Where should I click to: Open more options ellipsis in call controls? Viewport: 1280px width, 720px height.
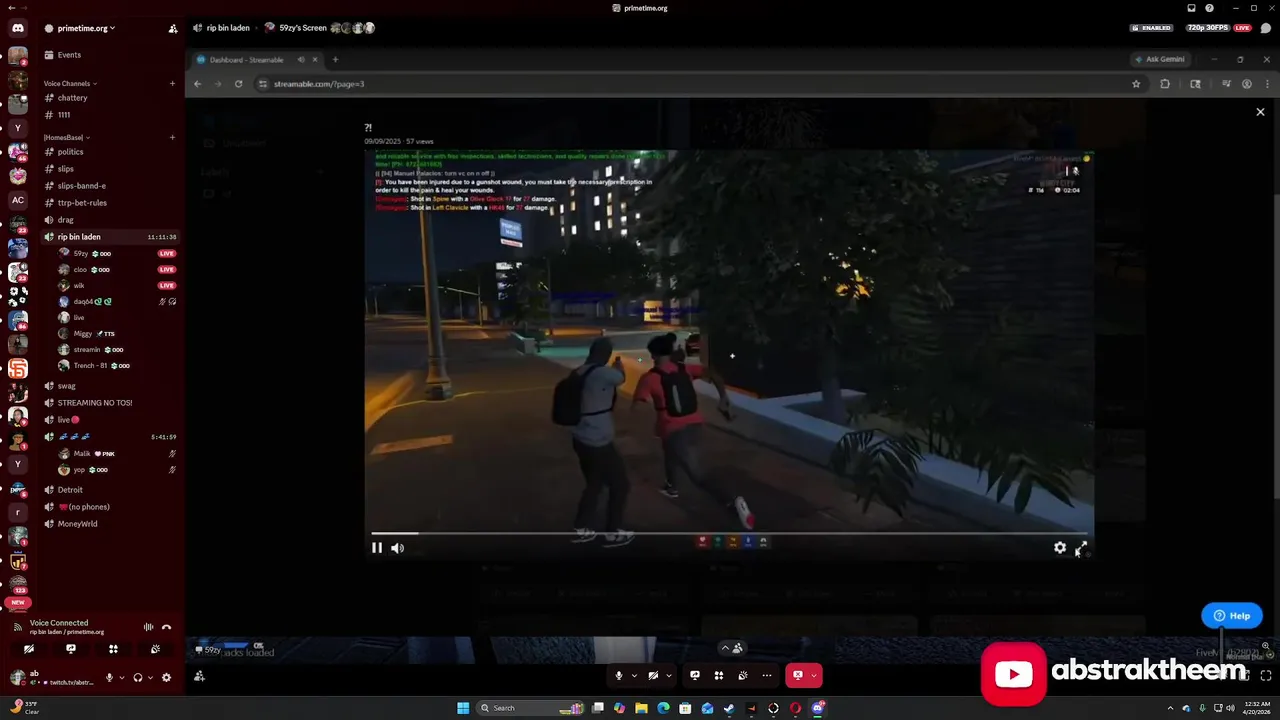(x=767, y=676)
